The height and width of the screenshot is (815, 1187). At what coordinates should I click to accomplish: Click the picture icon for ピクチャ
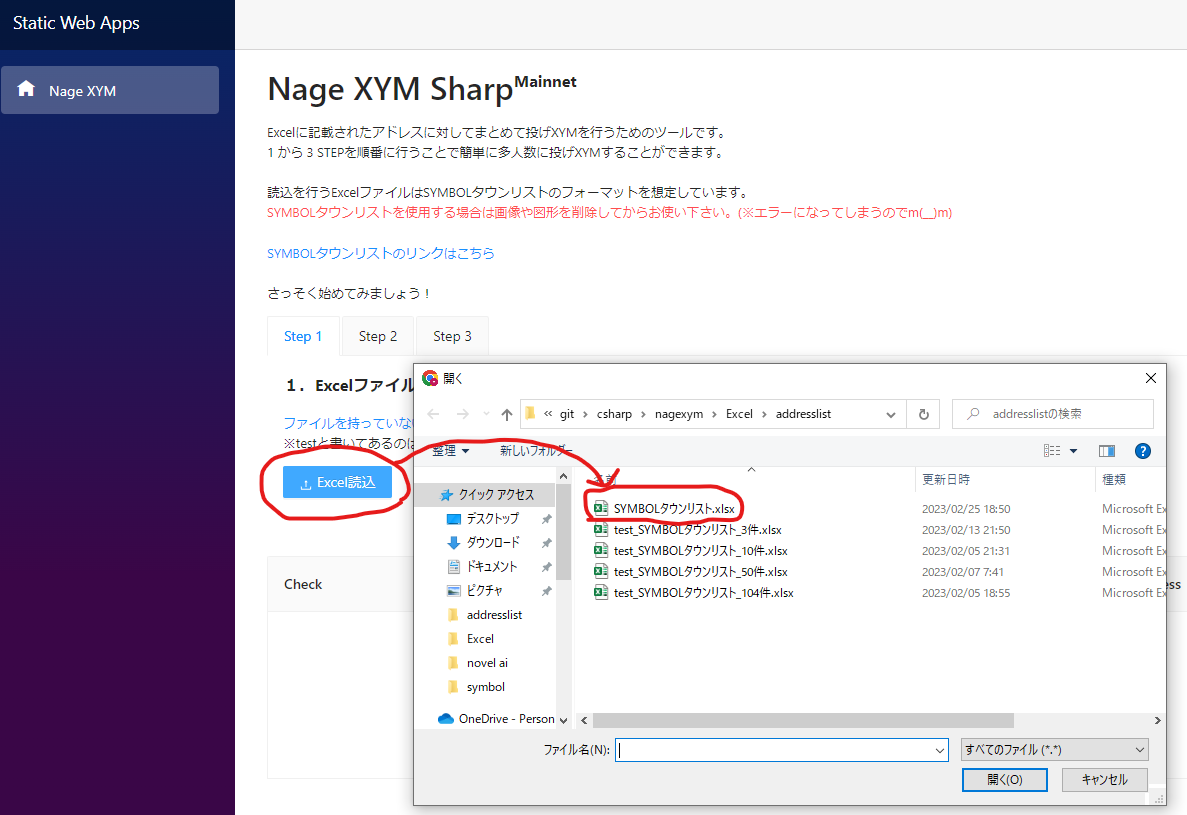[x=453, y=591]
